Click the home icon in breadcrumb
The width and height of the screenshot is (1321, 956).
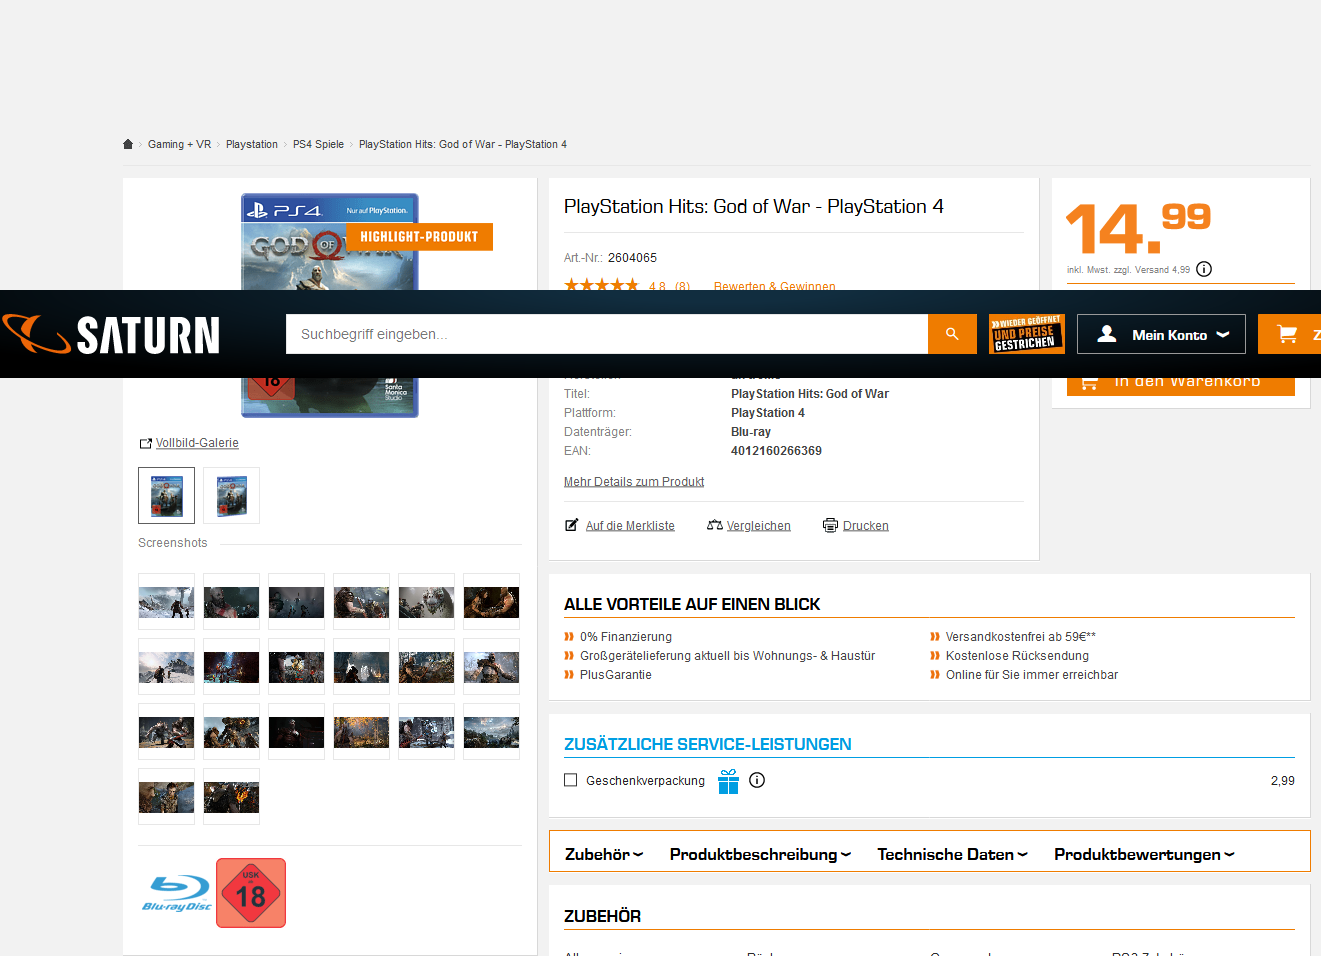tap(128, 144)
